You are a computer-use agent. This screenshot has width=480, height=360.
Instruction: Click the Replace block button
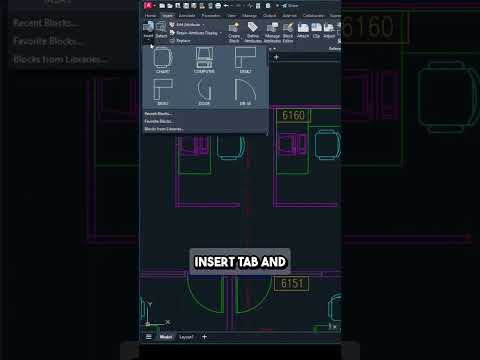[x=180, y=41]
